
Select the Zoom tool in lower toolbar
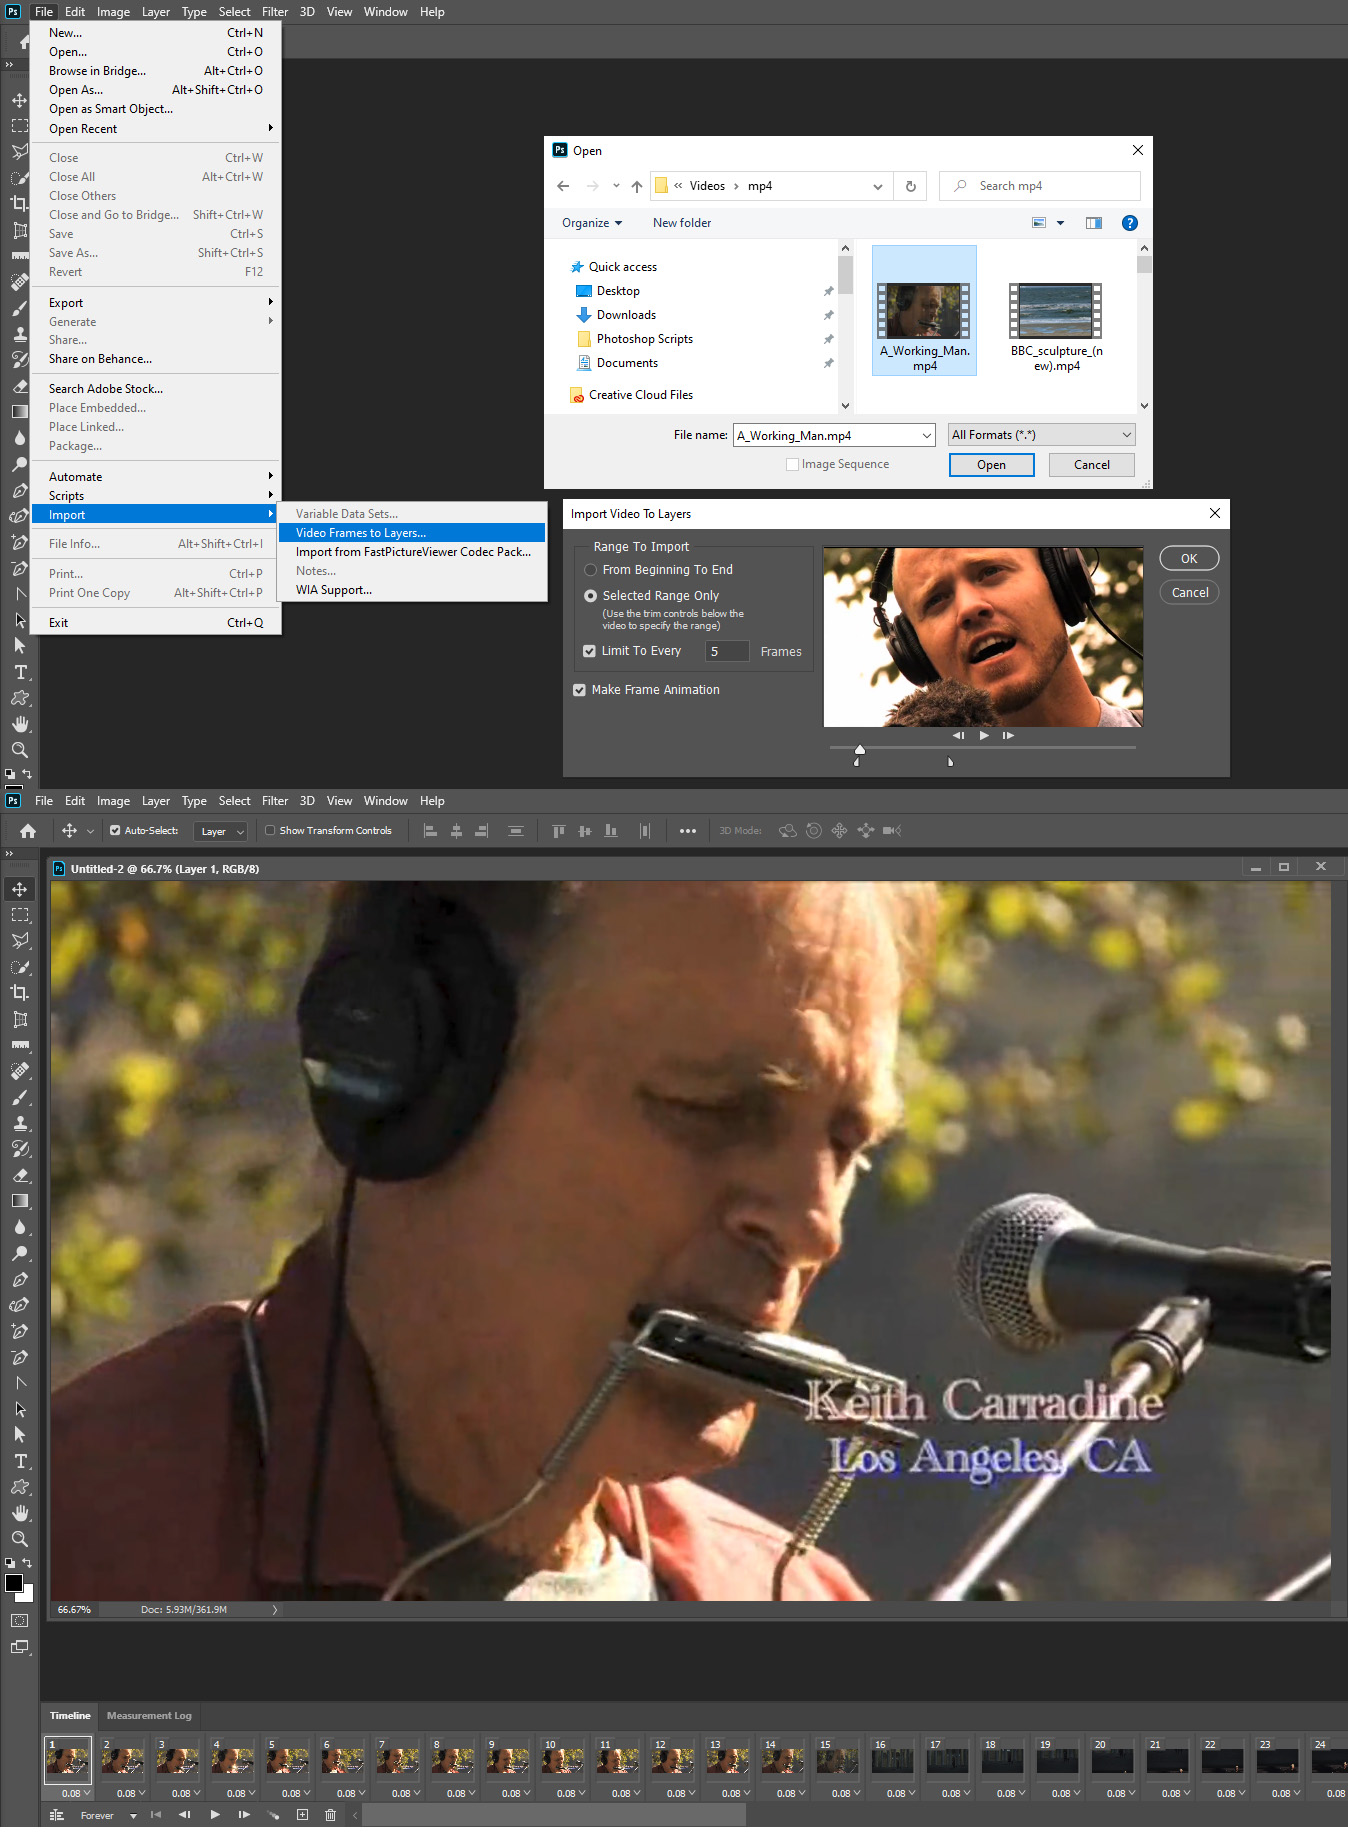pyautogui.click(x=20, y=1539)
